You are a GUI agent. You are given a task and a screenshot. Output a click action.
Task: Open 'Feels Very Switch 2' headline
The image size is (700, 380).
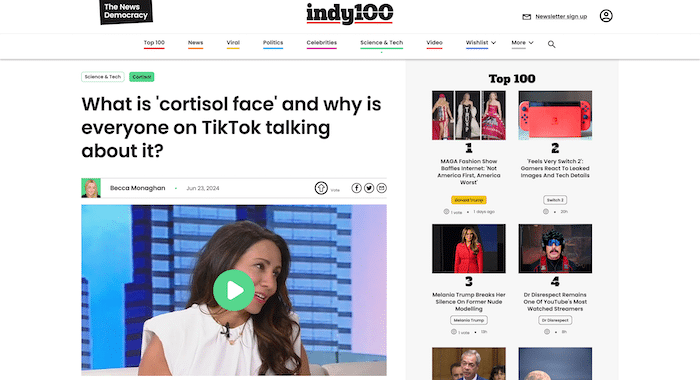point(555,168)
